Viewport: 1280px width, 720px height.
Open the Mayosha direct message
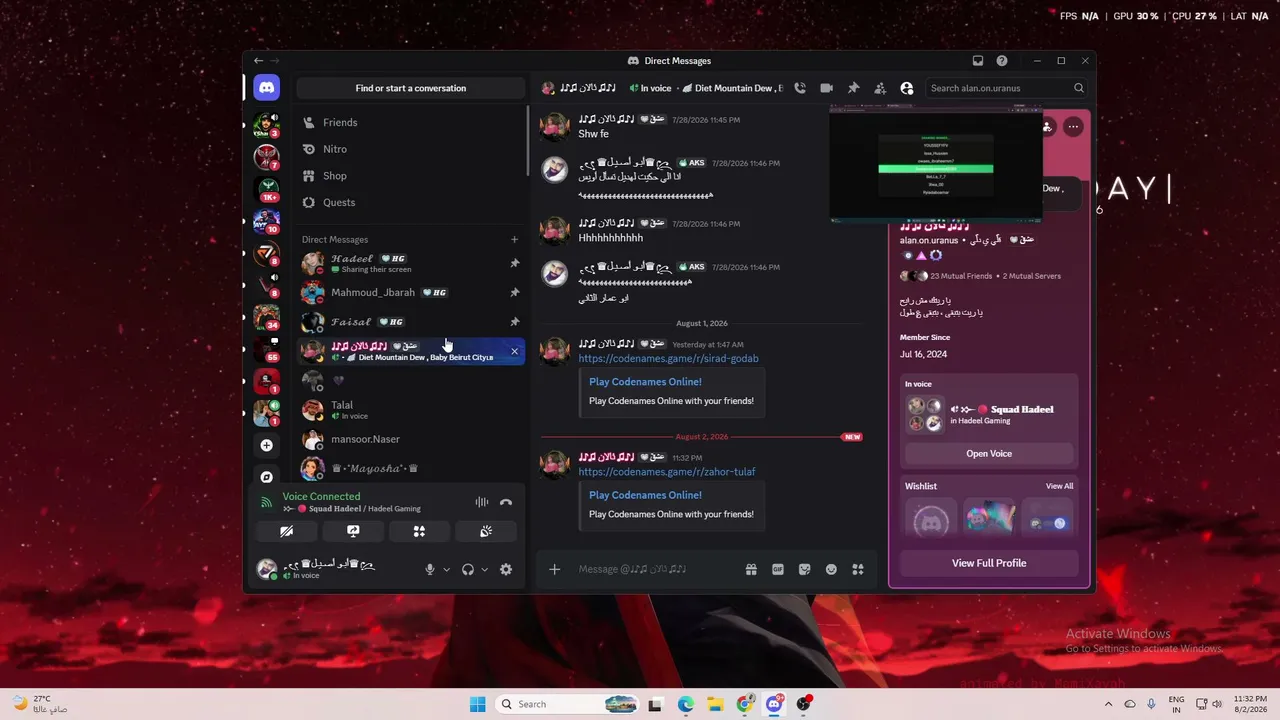[411, 468]
